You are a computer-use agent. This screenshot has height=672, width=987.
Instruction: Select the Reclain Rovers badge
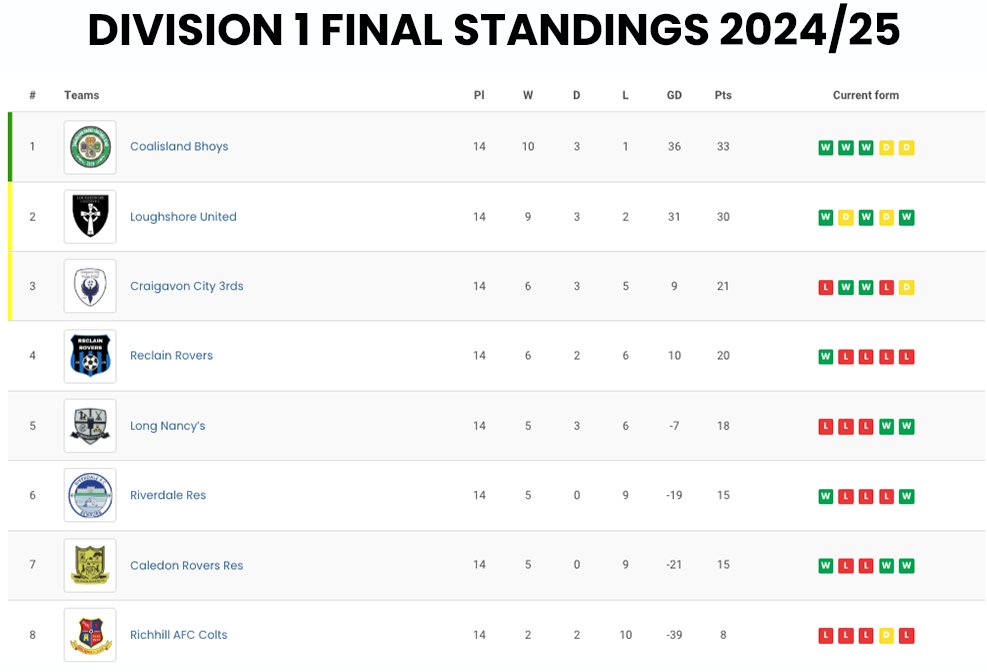tap(90, 356)
